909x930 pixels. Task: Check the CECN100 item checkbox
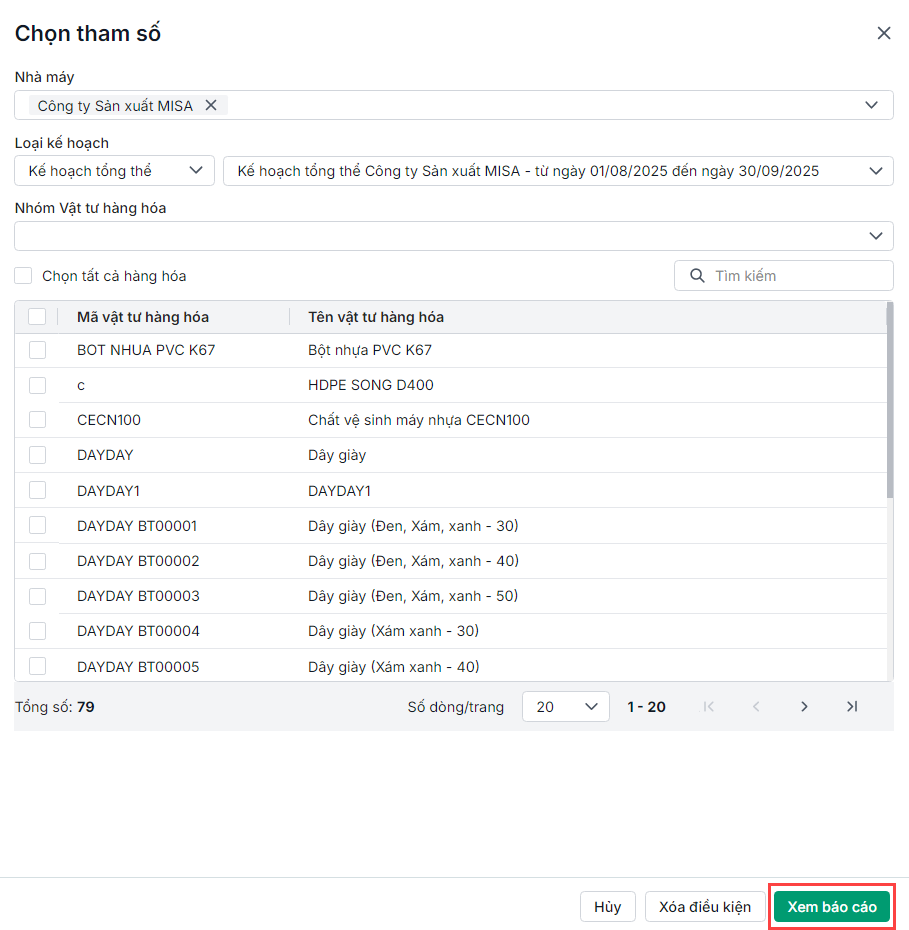pos(37,420)
